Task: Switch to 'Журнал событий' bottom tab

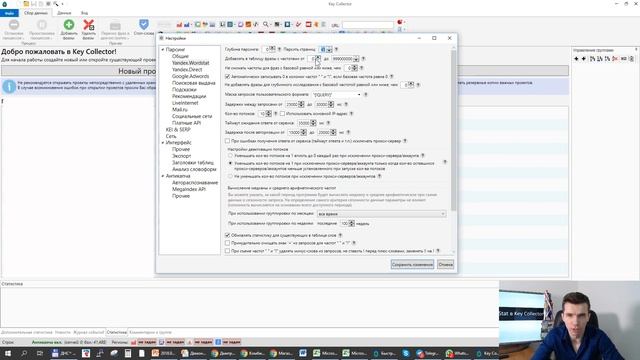Action: pyautogui.click(x=89, y=332)
